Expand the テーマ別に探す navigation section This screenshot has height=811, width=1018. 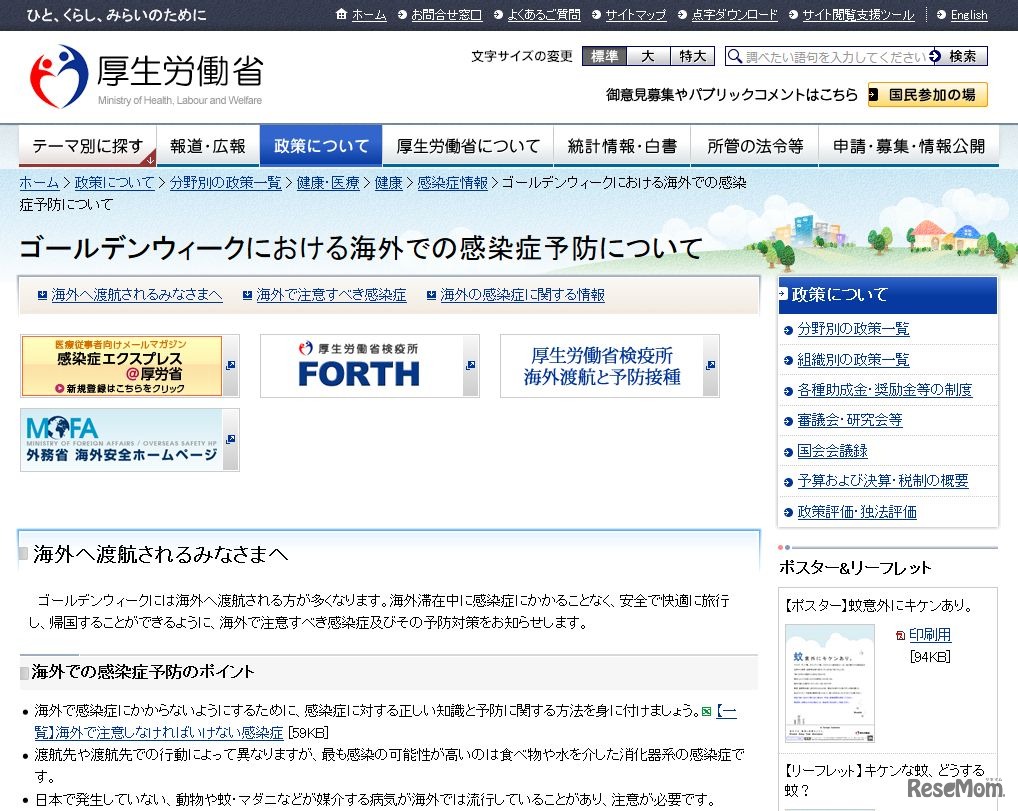(86, 144)
